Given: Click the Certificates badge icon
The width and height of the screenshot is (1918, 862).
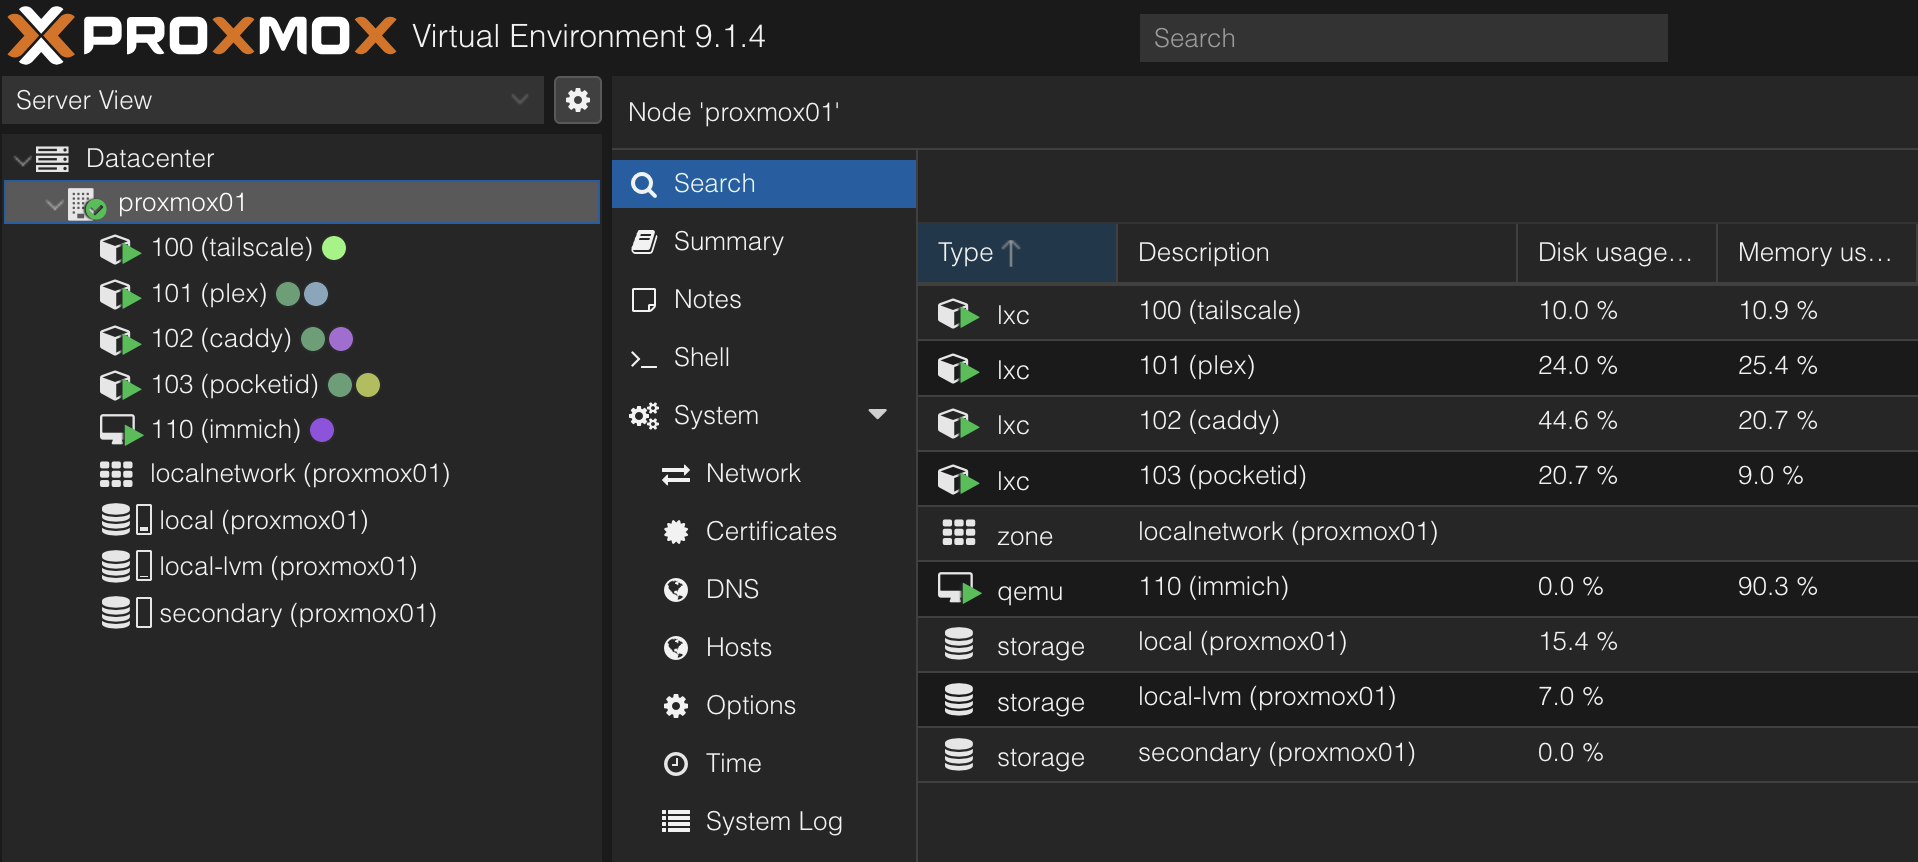Looking at the screenshot, I should 676,532.
